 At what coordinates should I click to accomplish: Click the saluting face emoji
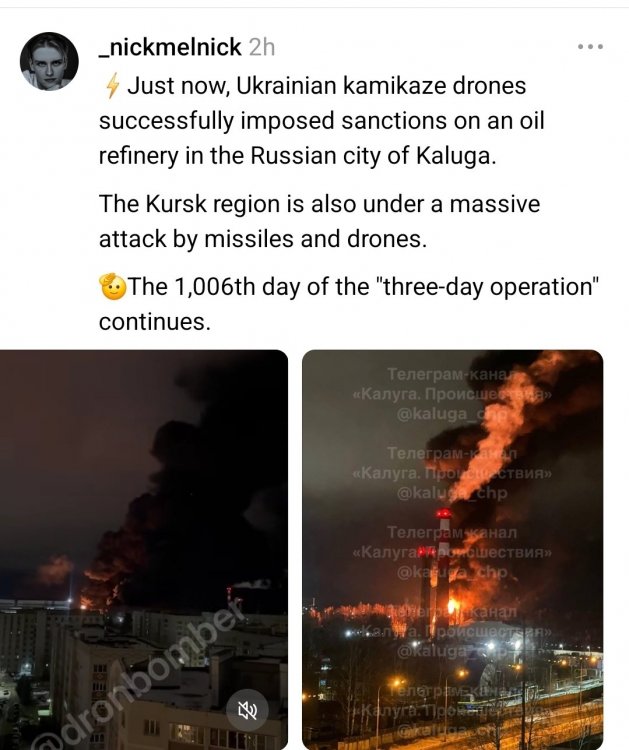(x=113, y=287)
